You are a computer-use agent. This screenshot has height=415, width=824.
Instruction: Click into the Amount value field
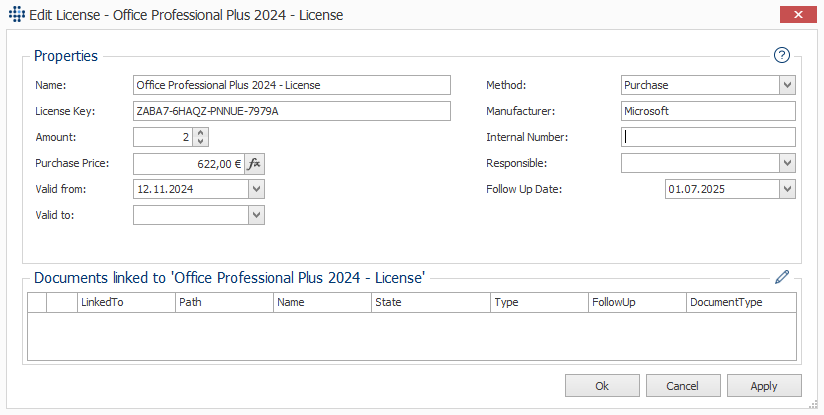163,137
